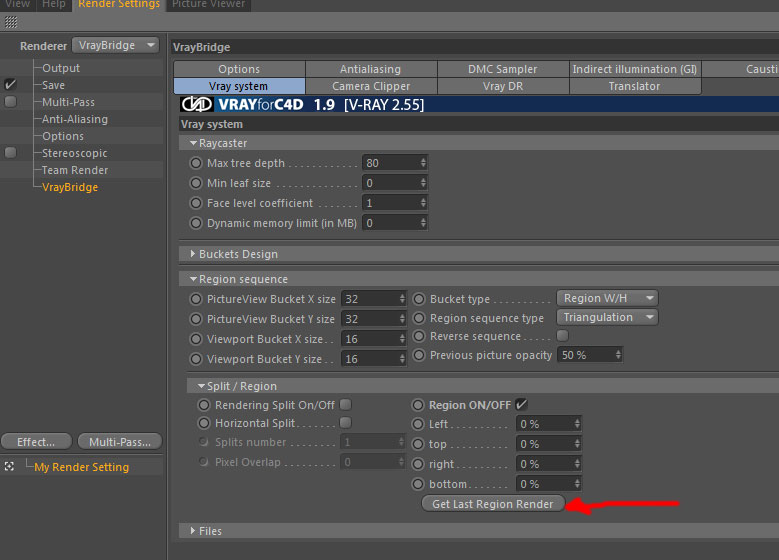This screenshot has height=560, width=779.
Task: Click the Effect... button
Action: pyautogui.click(x=36, y=442)
